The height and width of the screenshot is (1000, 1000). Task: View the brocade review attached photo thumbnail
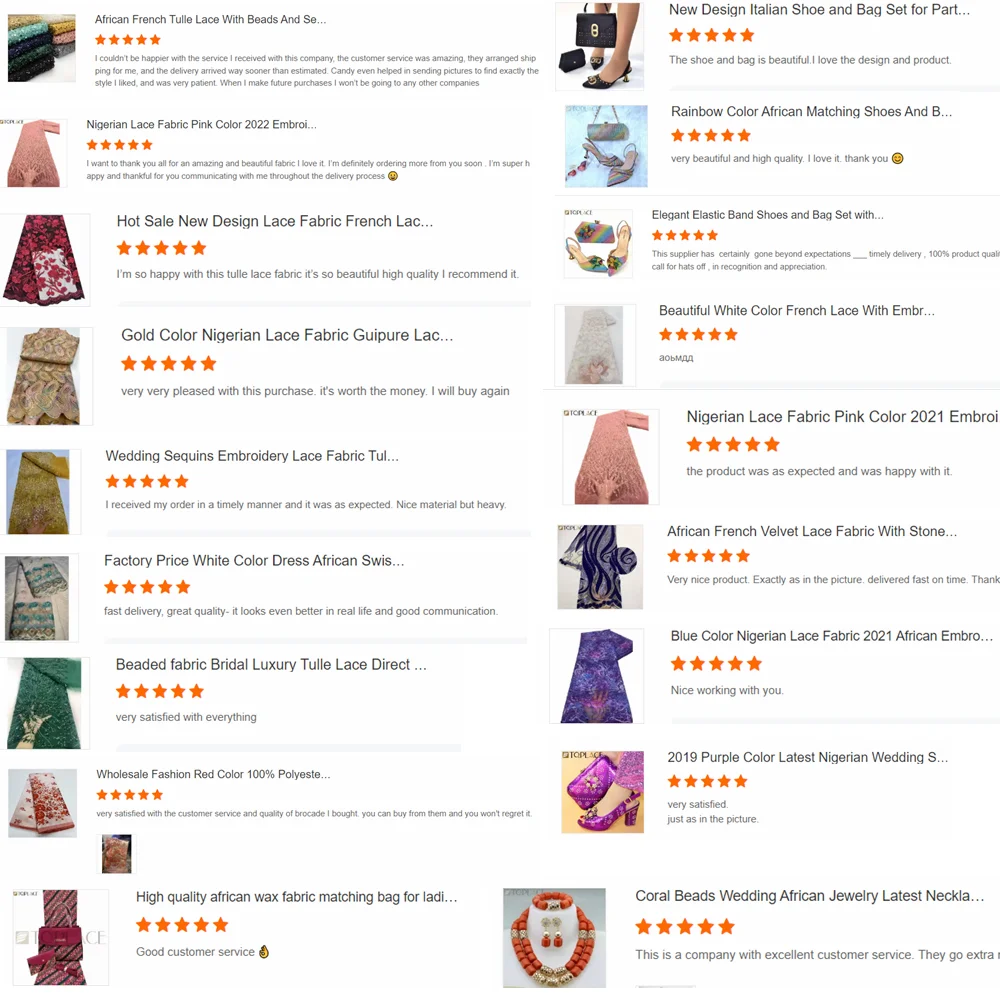pyautogui.click(x=117, y=854)
